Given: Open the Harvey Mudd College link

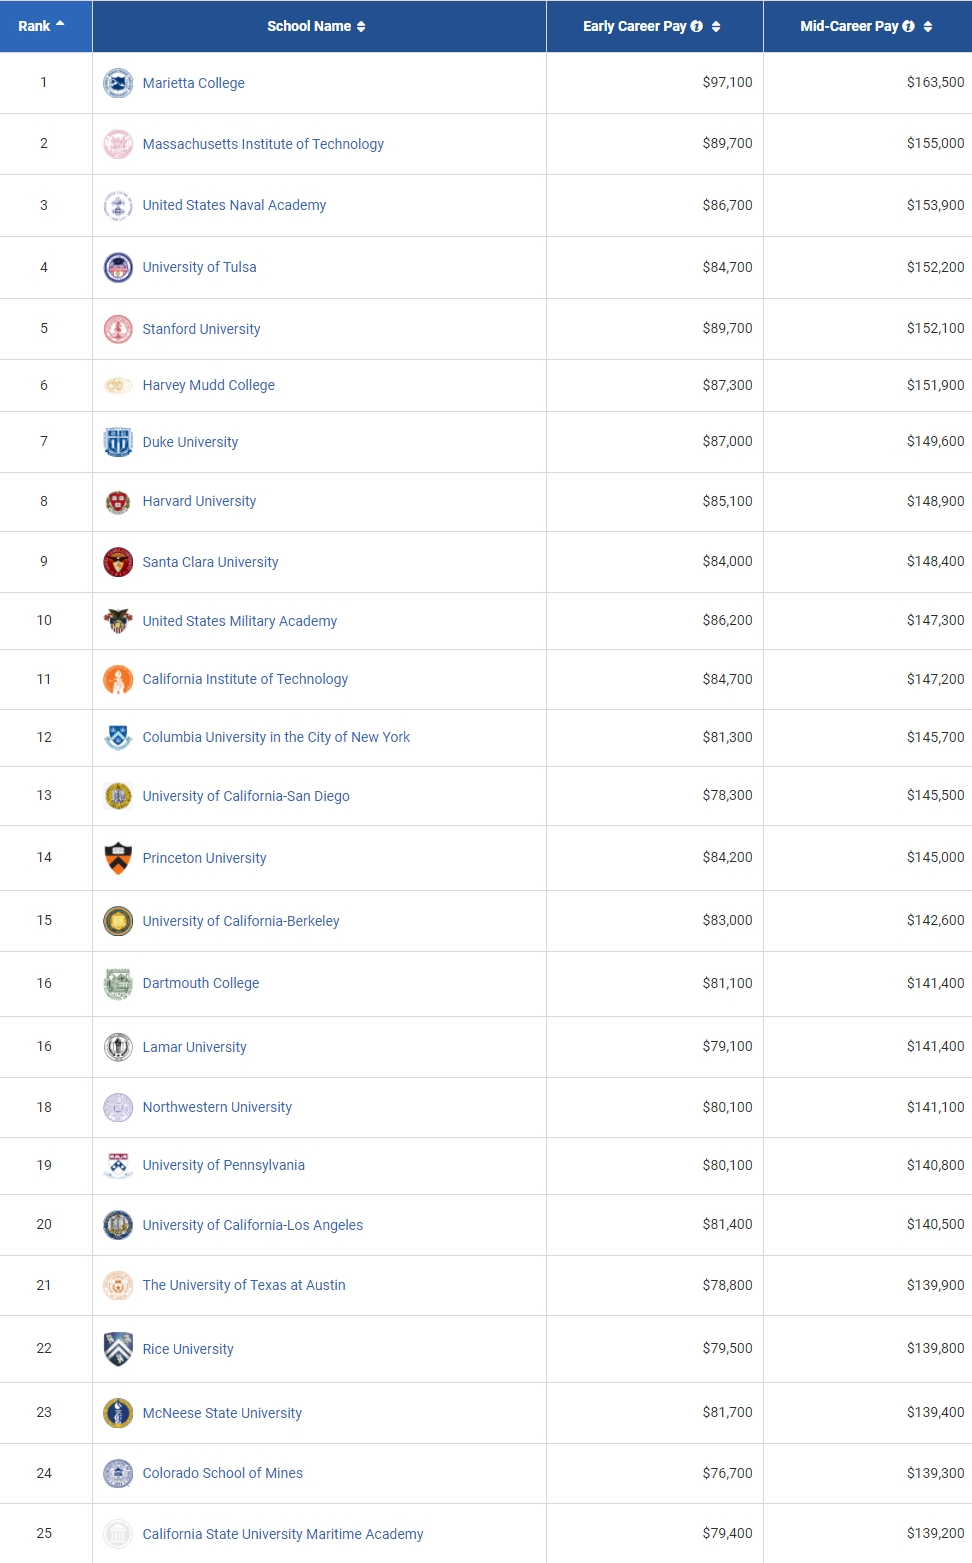Looking at the screenshot, I should 208,385.
